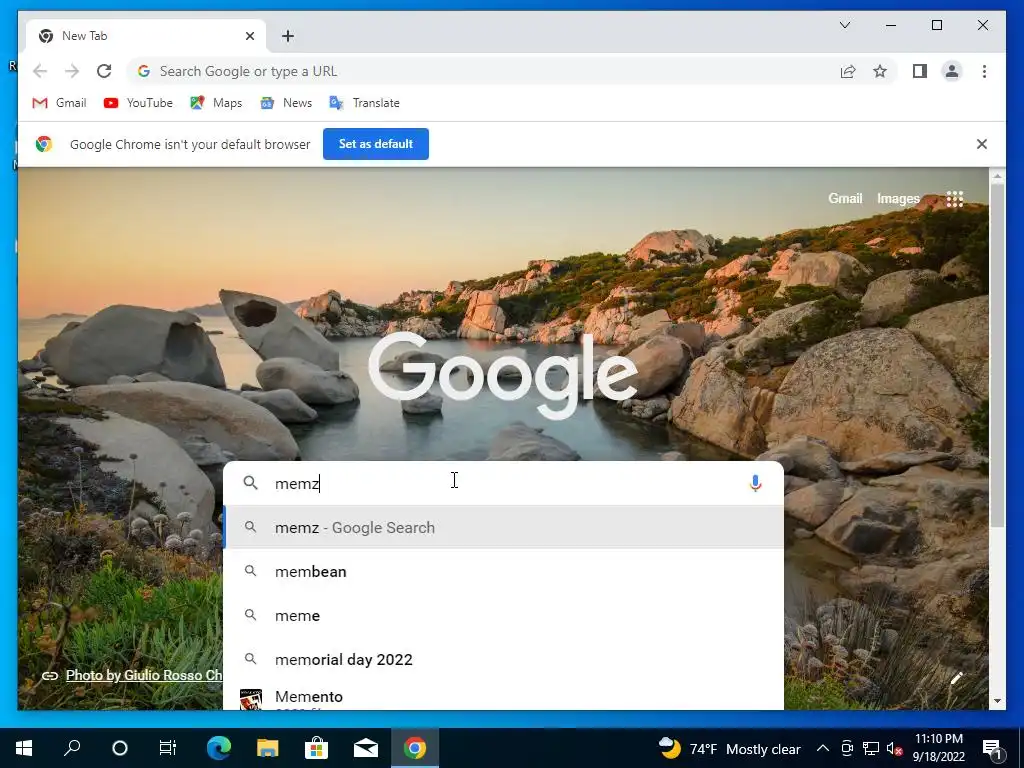1024x768 pixels.
Task: Show hidden system tray icons
Action: coord(823,748)
